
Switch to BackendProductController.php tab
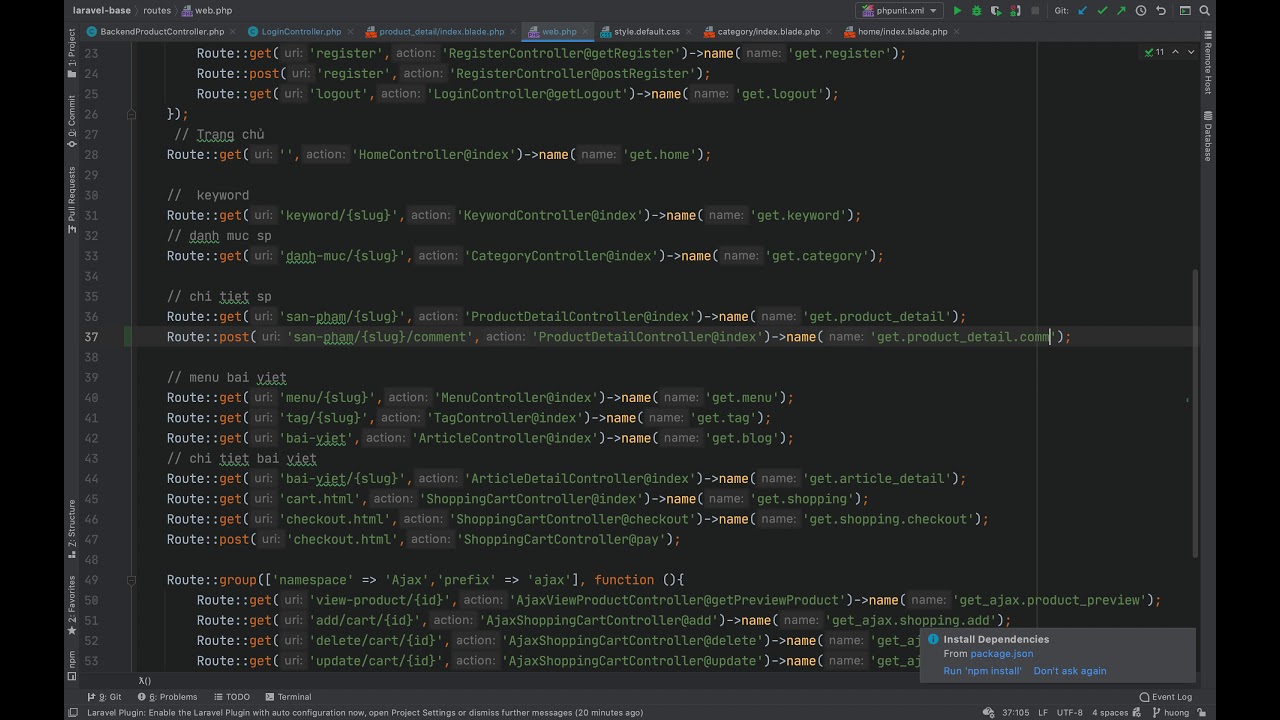click(155, 32)
